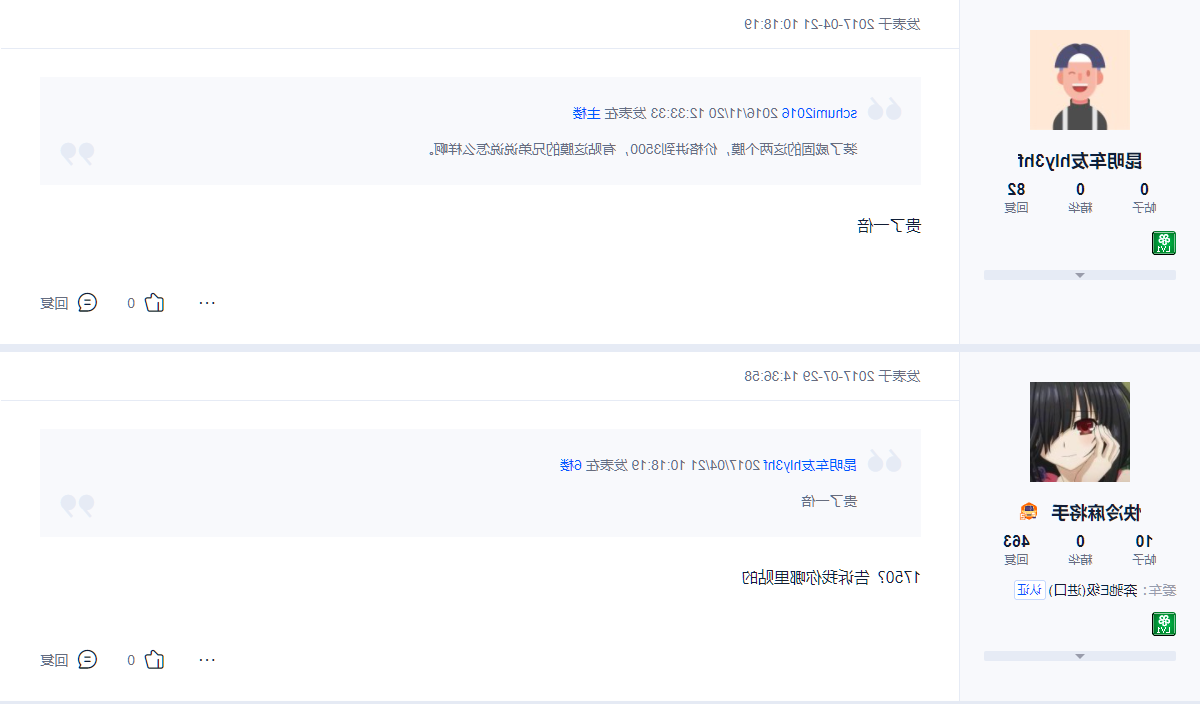Click quoted author schumi2016
Screen dimensions: 1200x704
pos(818,113)
